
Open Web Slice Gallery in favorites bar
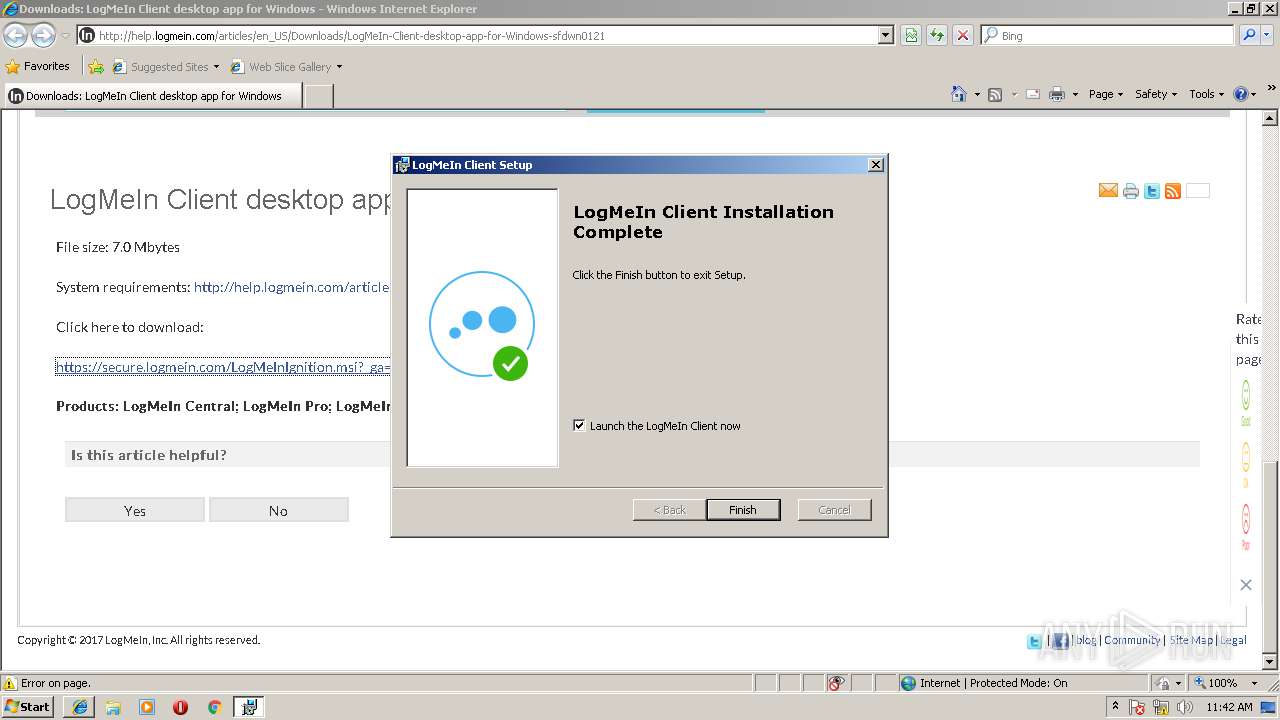pos(286,67)
